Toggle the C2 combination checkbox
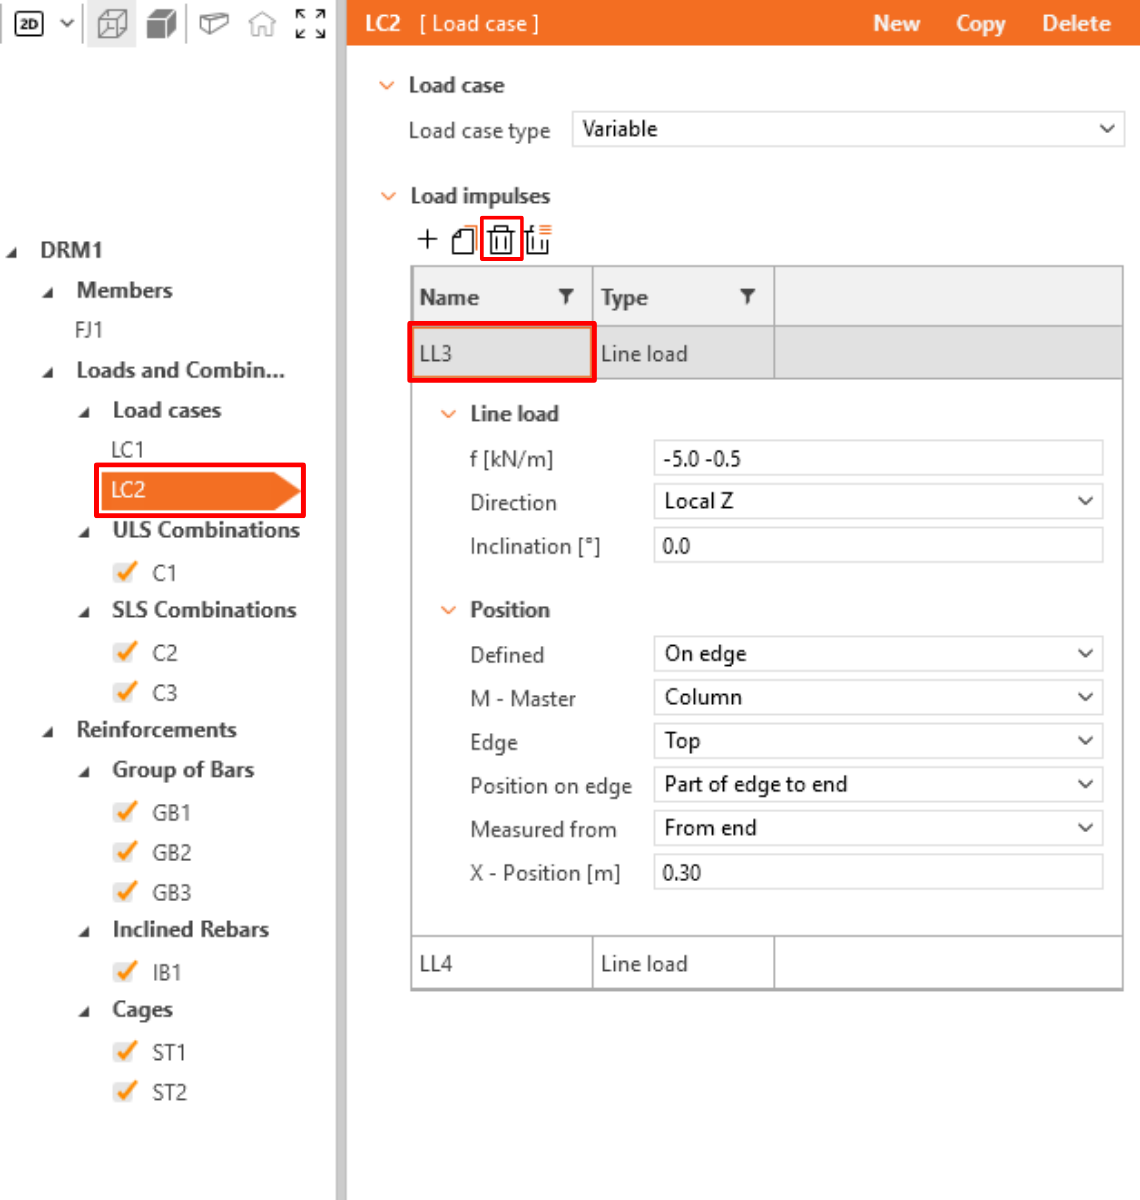 125,652
